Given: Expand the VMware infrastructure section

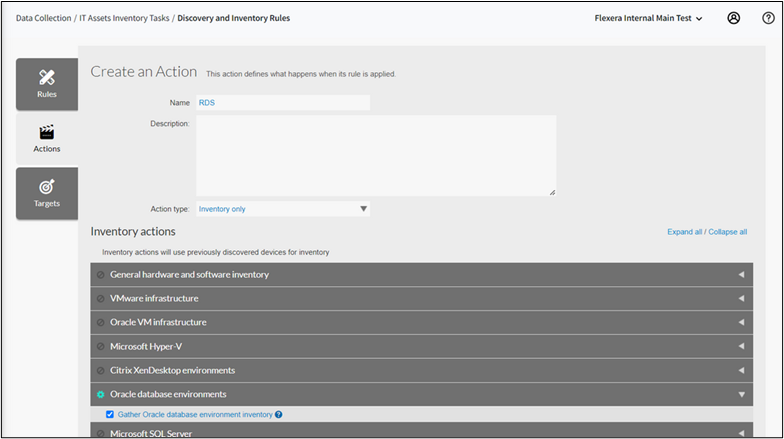Looking at the screenshot, I should [422, 298].
